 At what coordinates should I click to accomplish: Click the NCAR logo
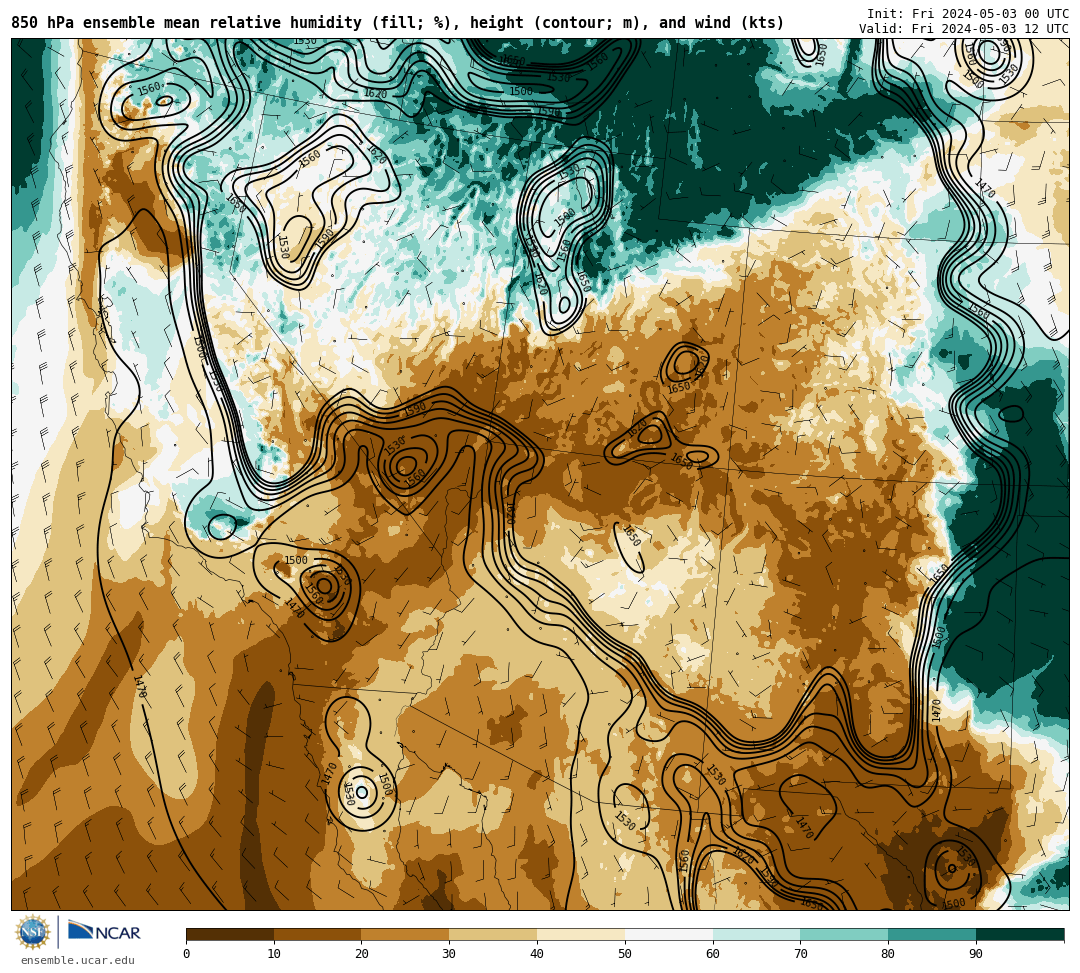(105, 931)
